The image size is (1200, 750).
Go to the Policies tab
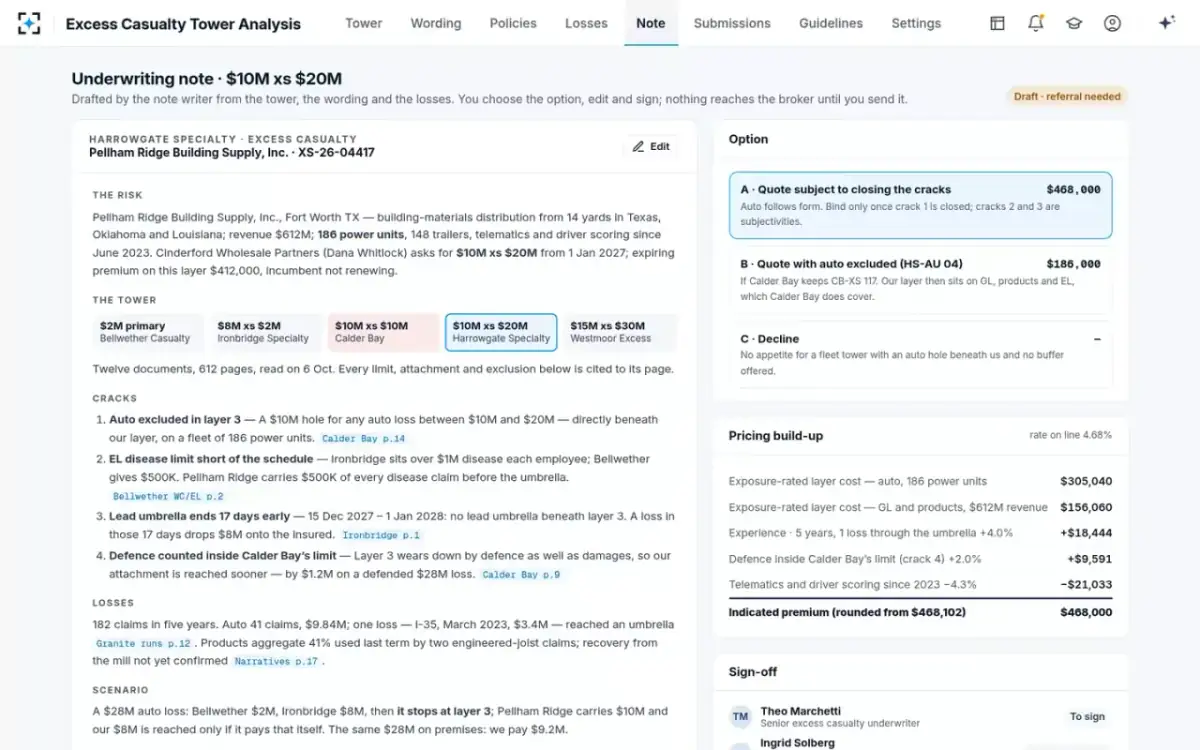tap(513, 23)
